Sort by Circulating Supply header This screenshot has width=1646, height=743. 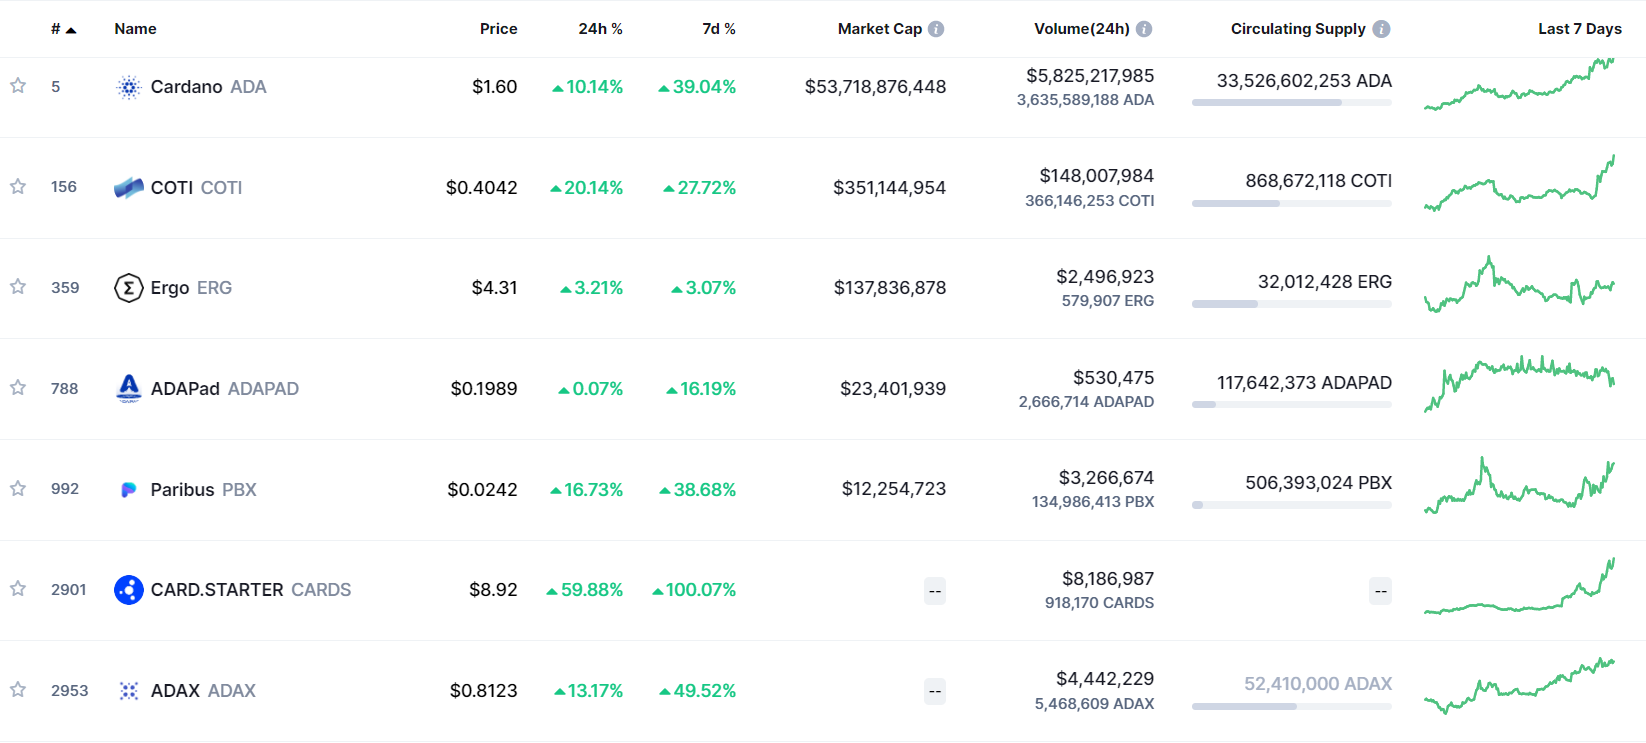1298,29
